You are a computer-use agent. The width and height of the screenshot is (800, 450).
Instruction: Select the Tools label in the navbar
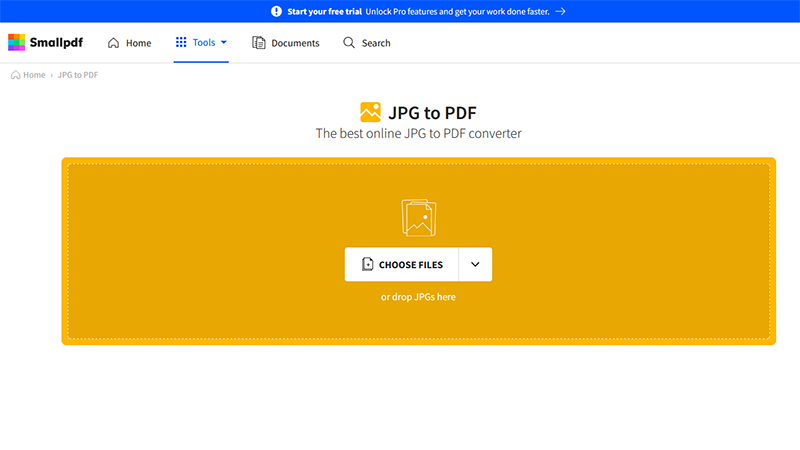[204, 43]
